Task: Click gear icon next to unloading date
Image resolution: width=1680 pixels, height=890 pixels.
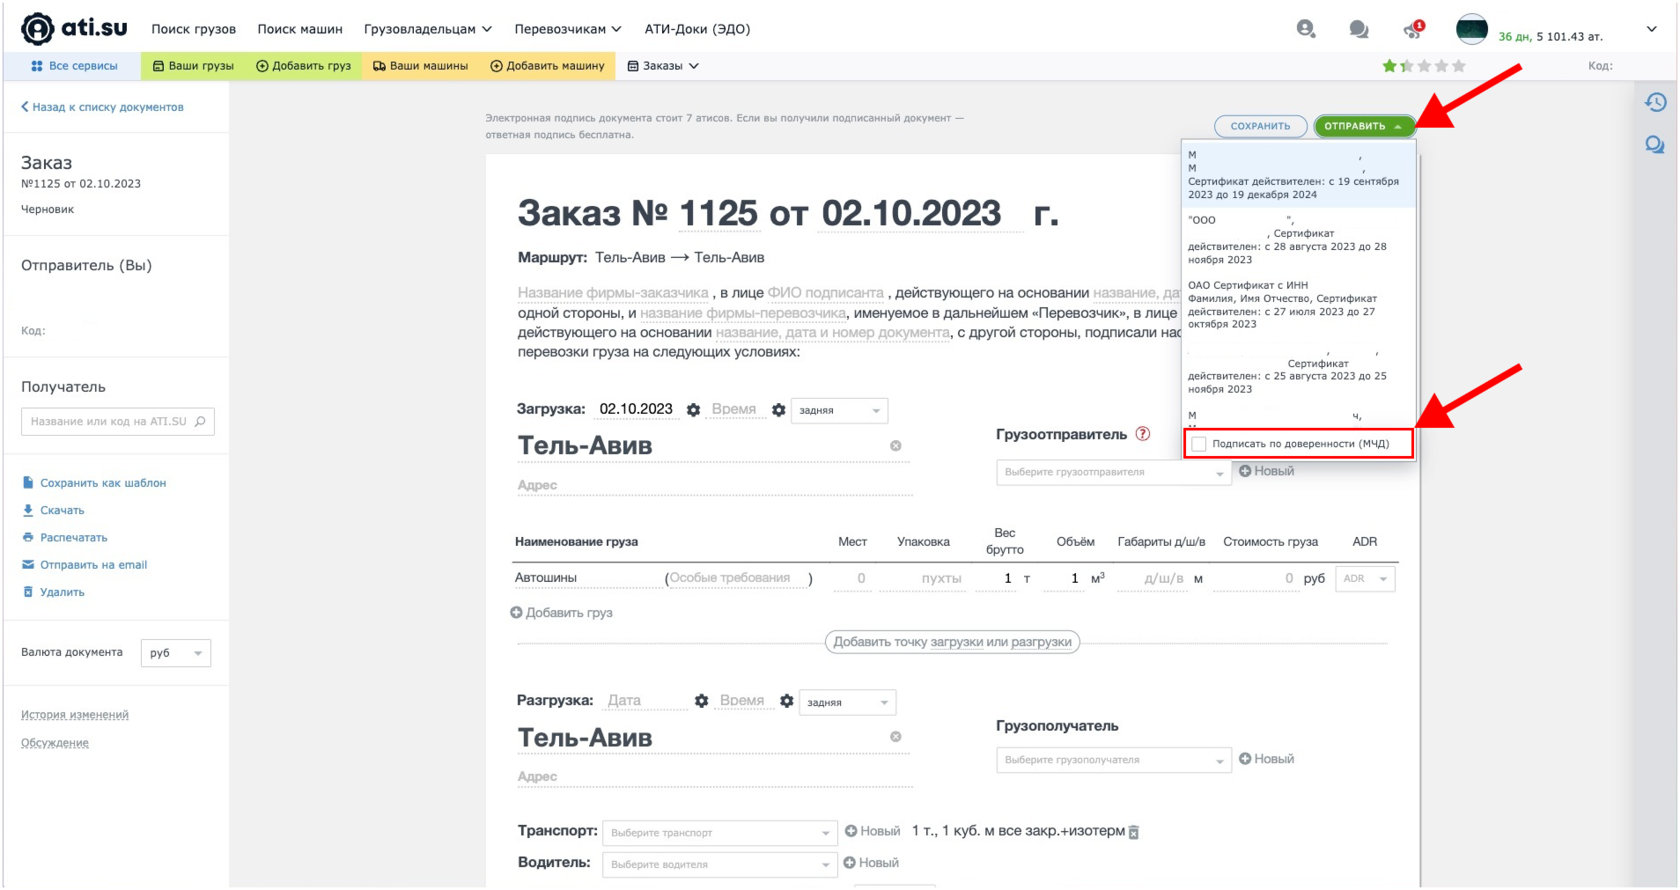Action: (701, 701)
